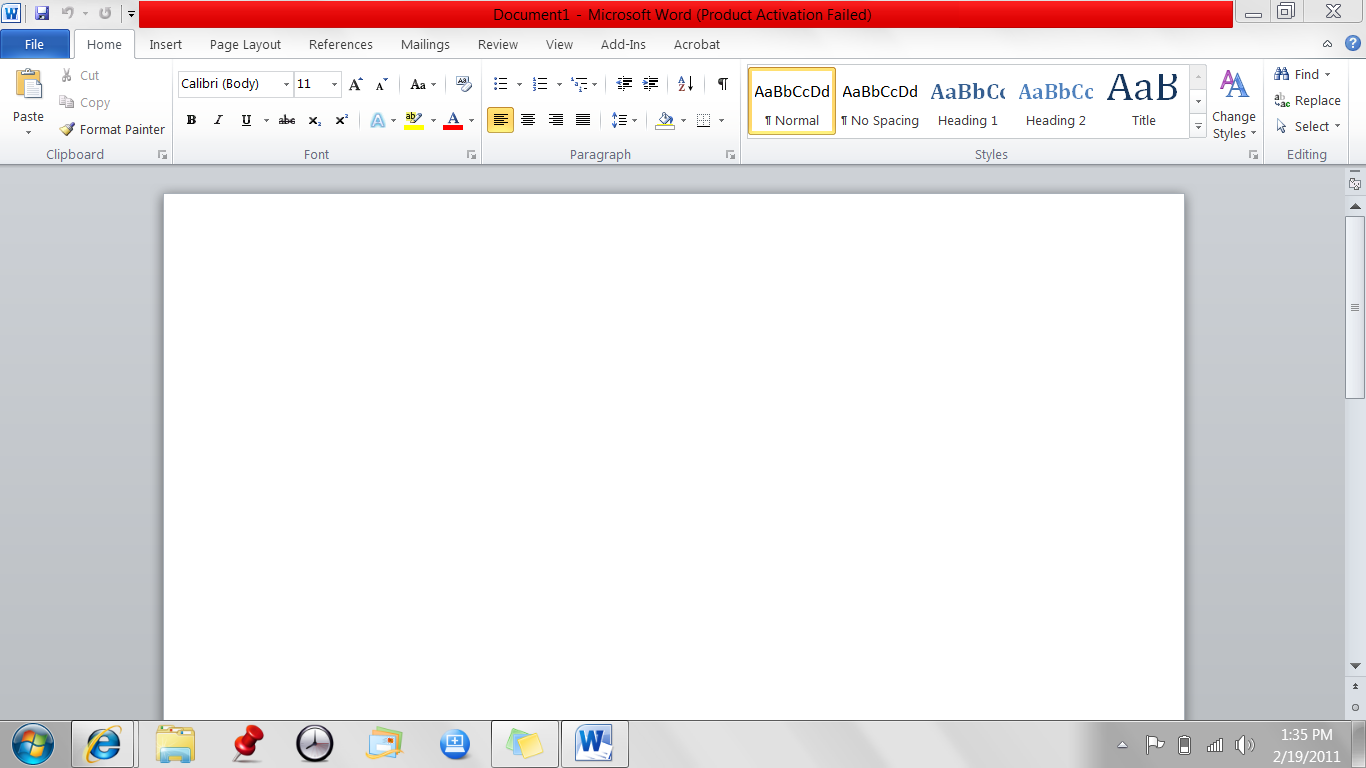Click the Replace button
Image resolution: width=1366 pixels, height=768 pixels.
point(1307,101)
